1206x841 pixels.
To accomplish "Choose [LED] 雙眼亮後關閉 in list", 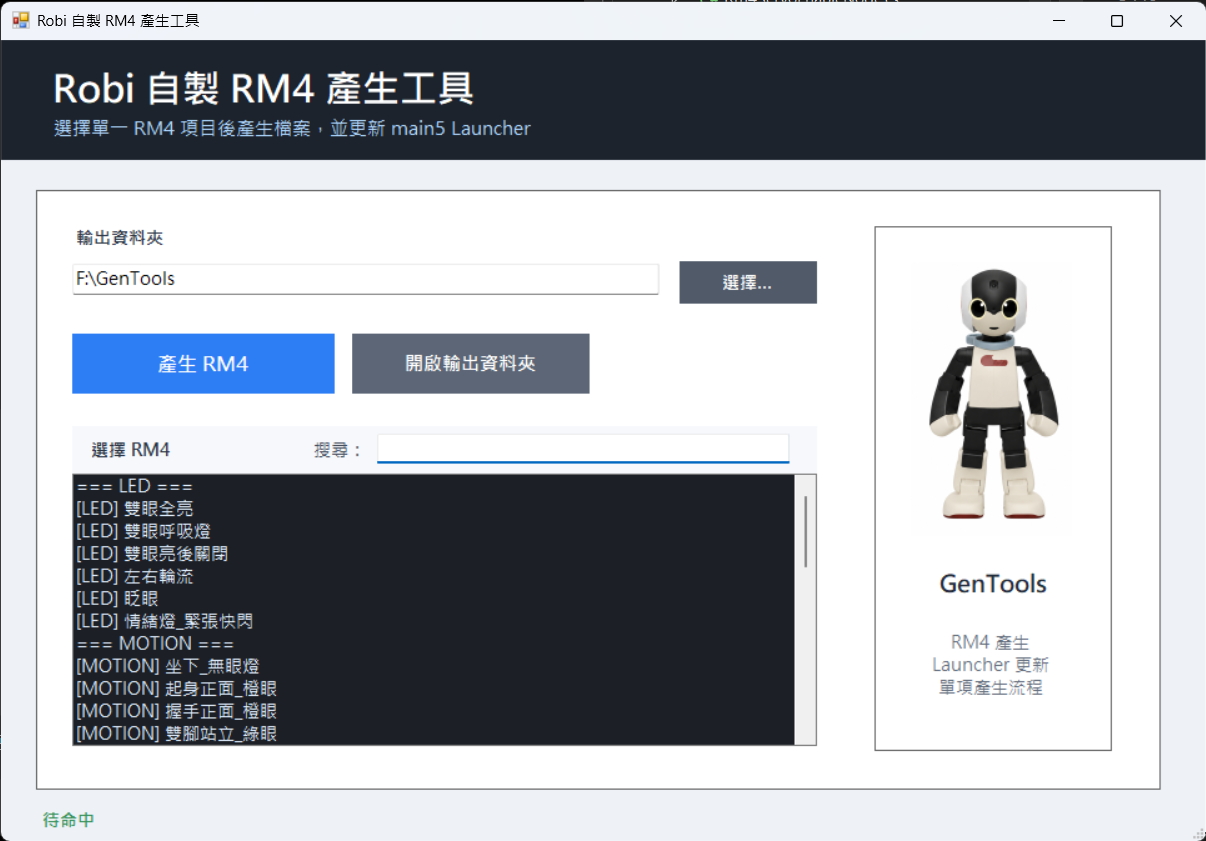I will [x=434, y=554].
